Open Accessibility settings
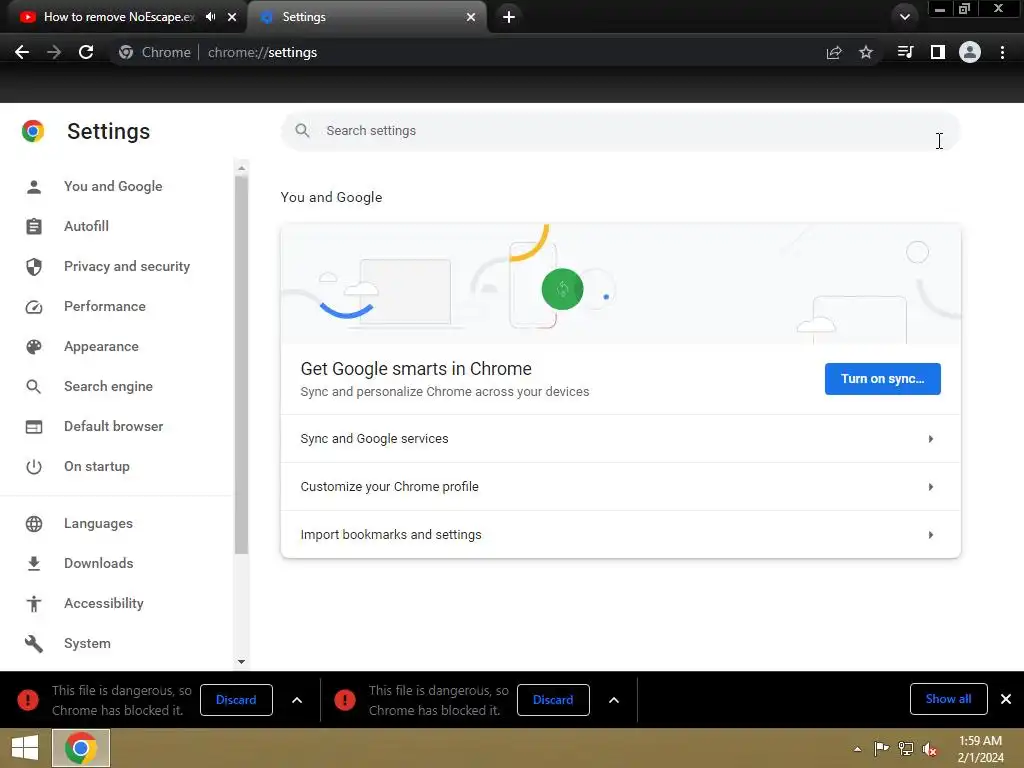Screen dimensions: 1024x768 point(104,603)
